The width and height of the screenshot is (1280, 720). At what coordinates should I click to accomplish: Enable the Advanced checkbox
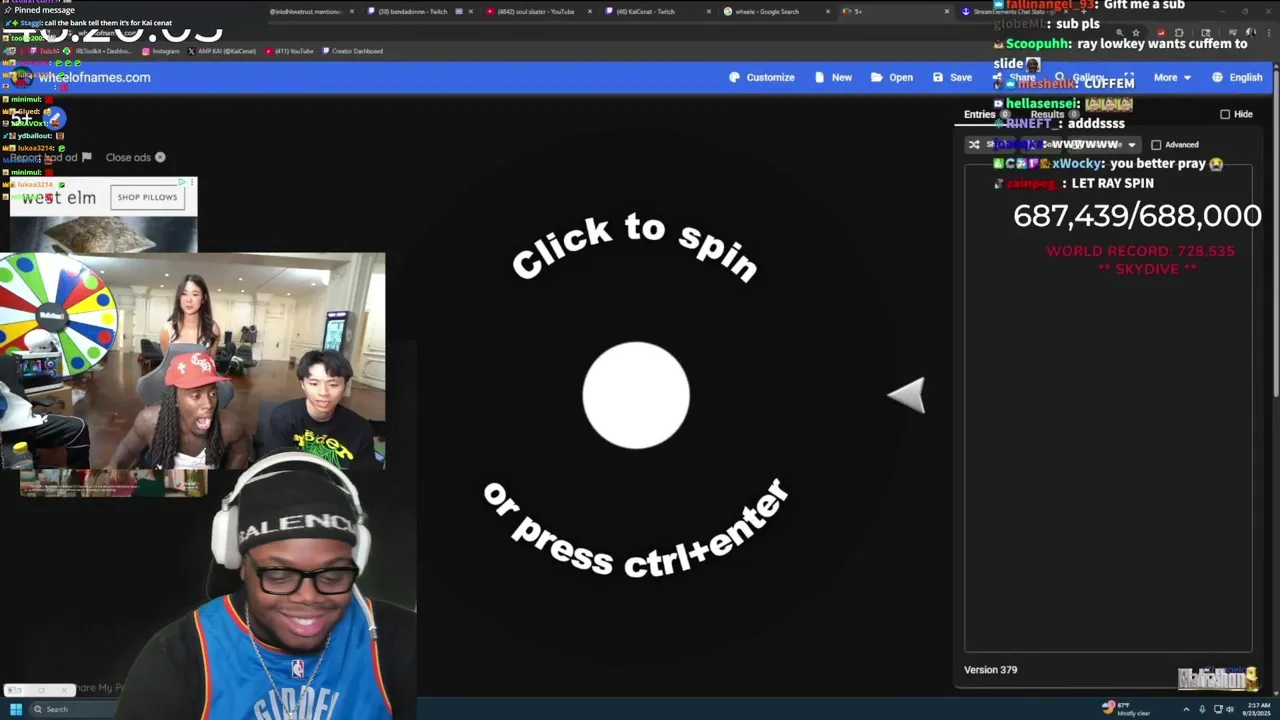(1156, 145)
